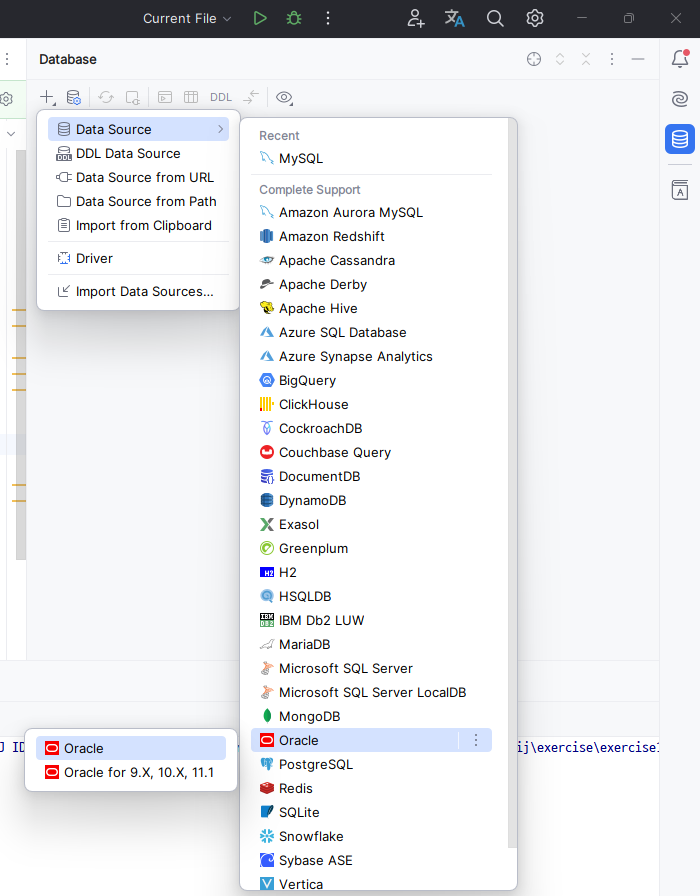
Task: Select ClickHouse
Action: 371,405
